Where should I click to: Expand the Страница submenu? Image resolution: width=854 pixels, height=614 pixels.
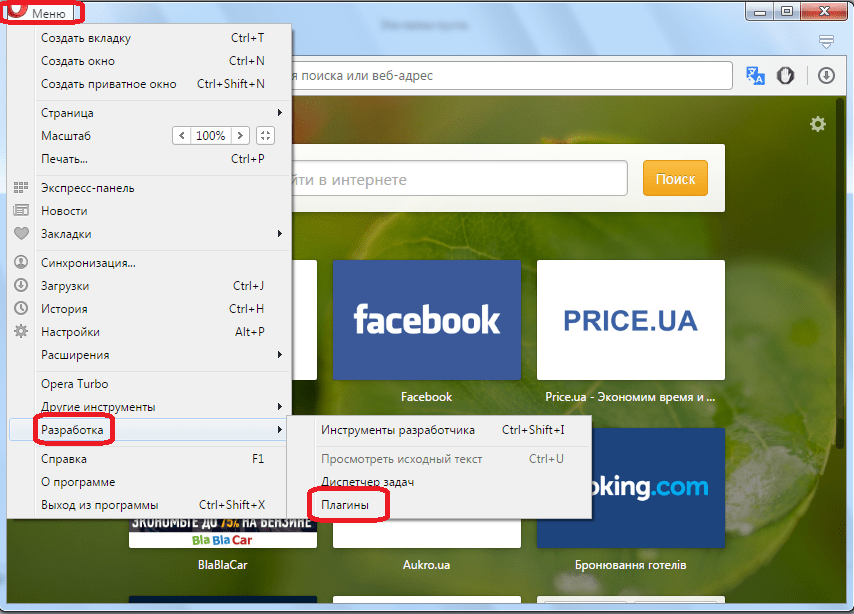[160, 113]
